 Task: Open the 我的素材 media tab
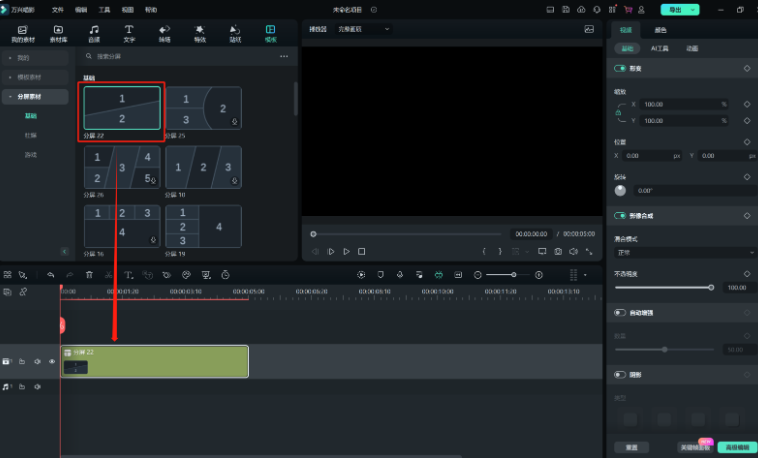(22, 34)
